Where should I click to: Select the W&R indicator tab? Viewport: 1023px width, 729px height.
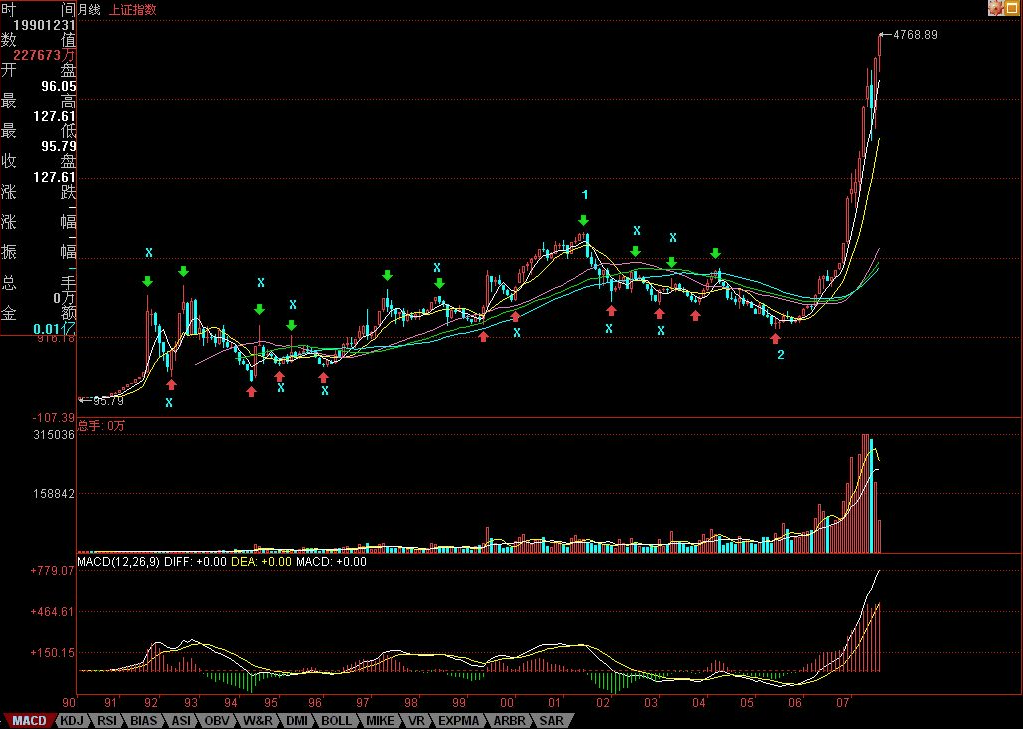pos(258,720)
